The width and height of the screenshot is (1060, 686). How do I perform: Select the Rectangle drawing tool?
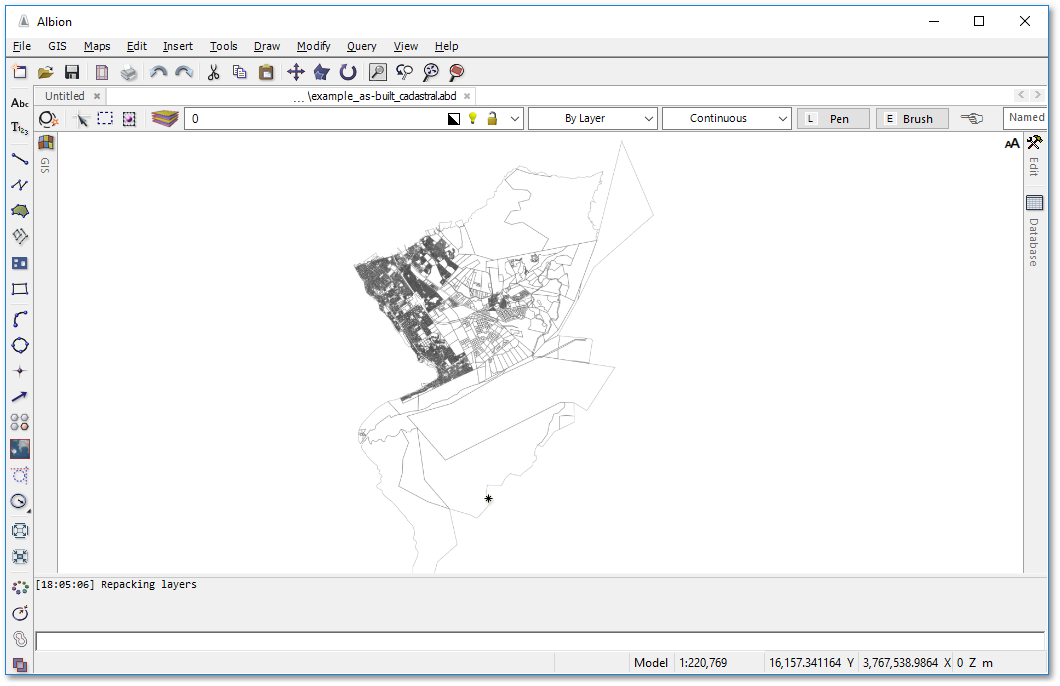click(x=20, y=289)
